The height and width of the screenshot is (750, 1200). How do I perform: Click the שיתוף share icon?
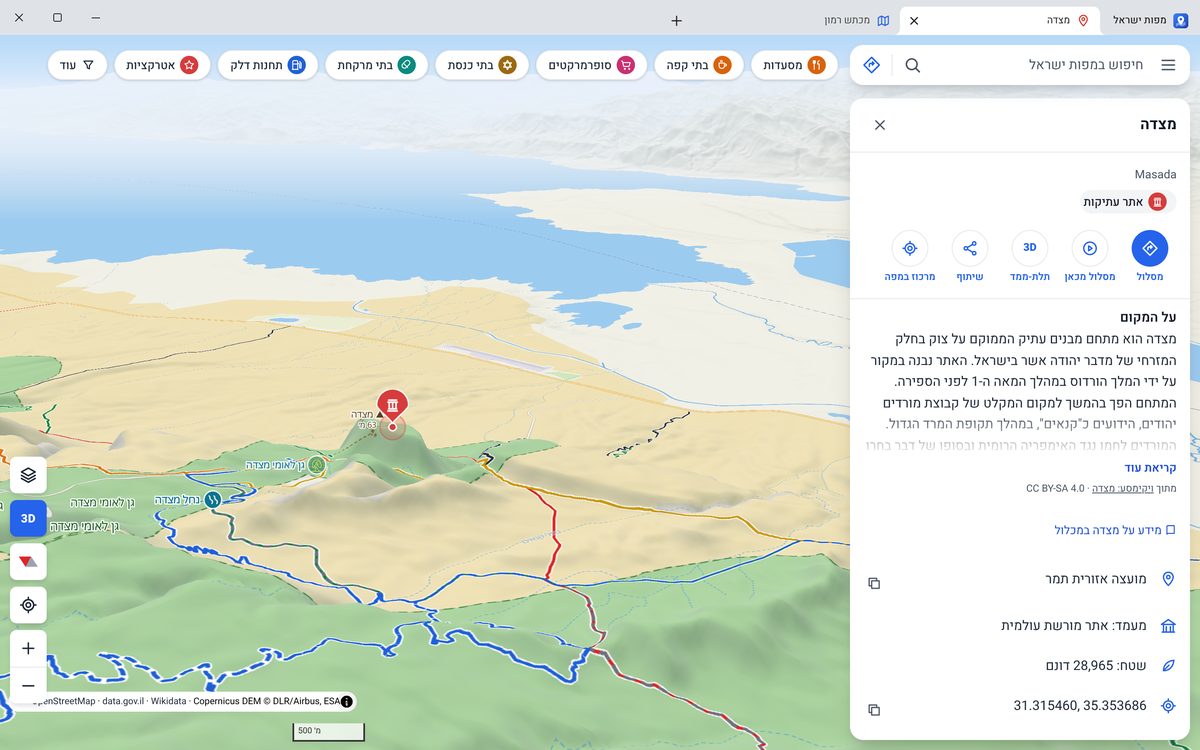969,248
